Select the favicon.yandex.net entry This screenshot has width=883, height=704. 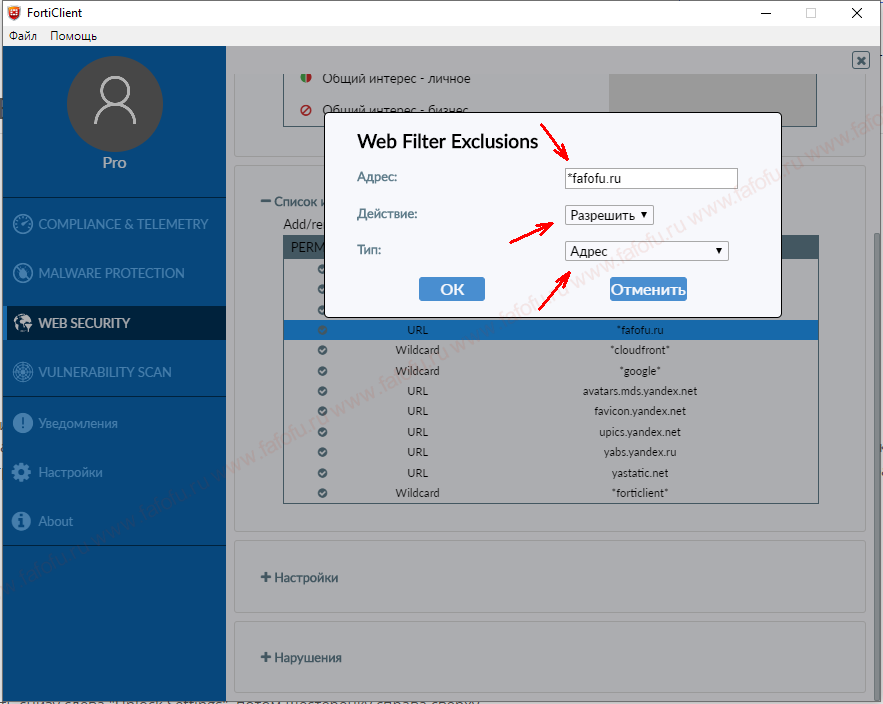(551, 411)
